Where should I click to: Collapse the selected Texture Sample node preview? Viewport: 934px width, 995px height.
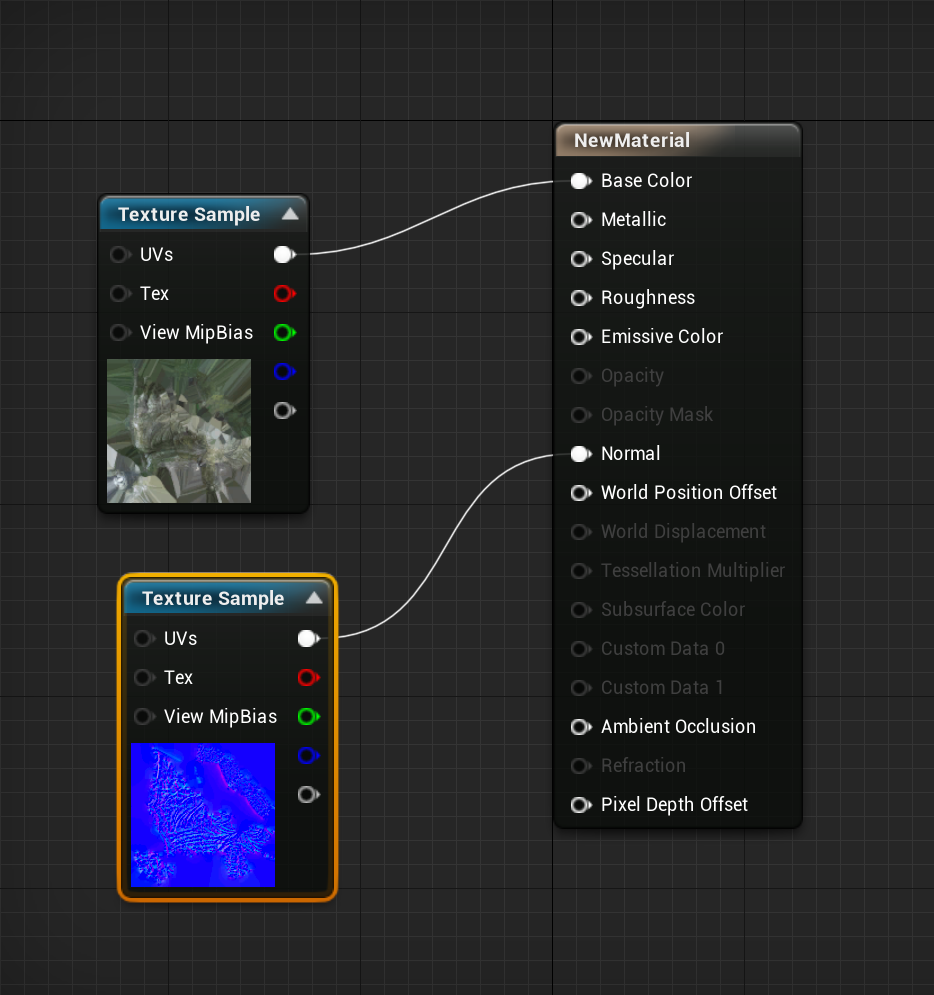pos(315,598)
